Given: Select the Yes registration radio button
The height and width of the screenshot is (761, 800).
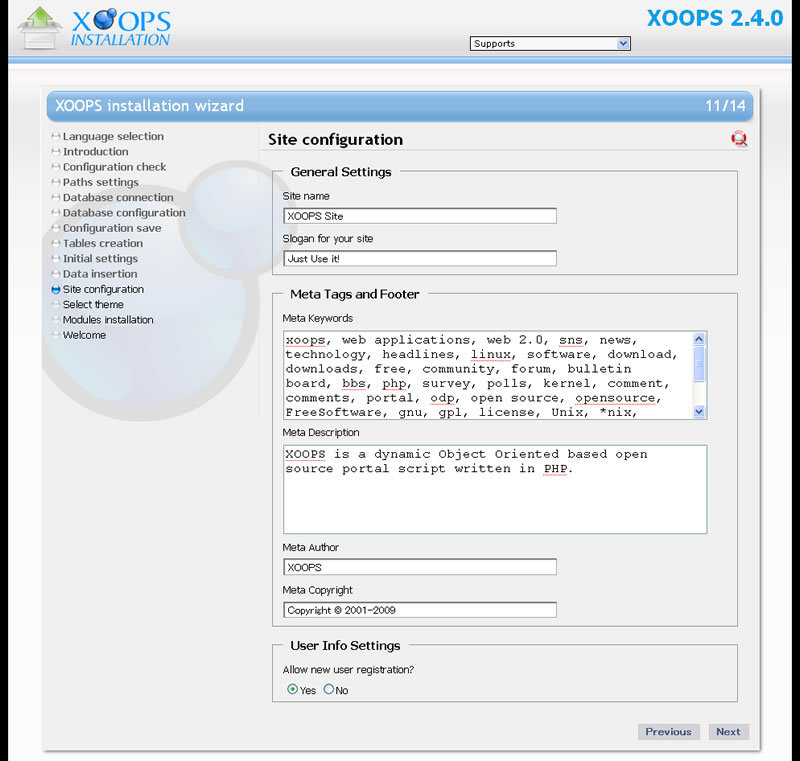Looking at the screenshot, I should (x=292, y=689).
